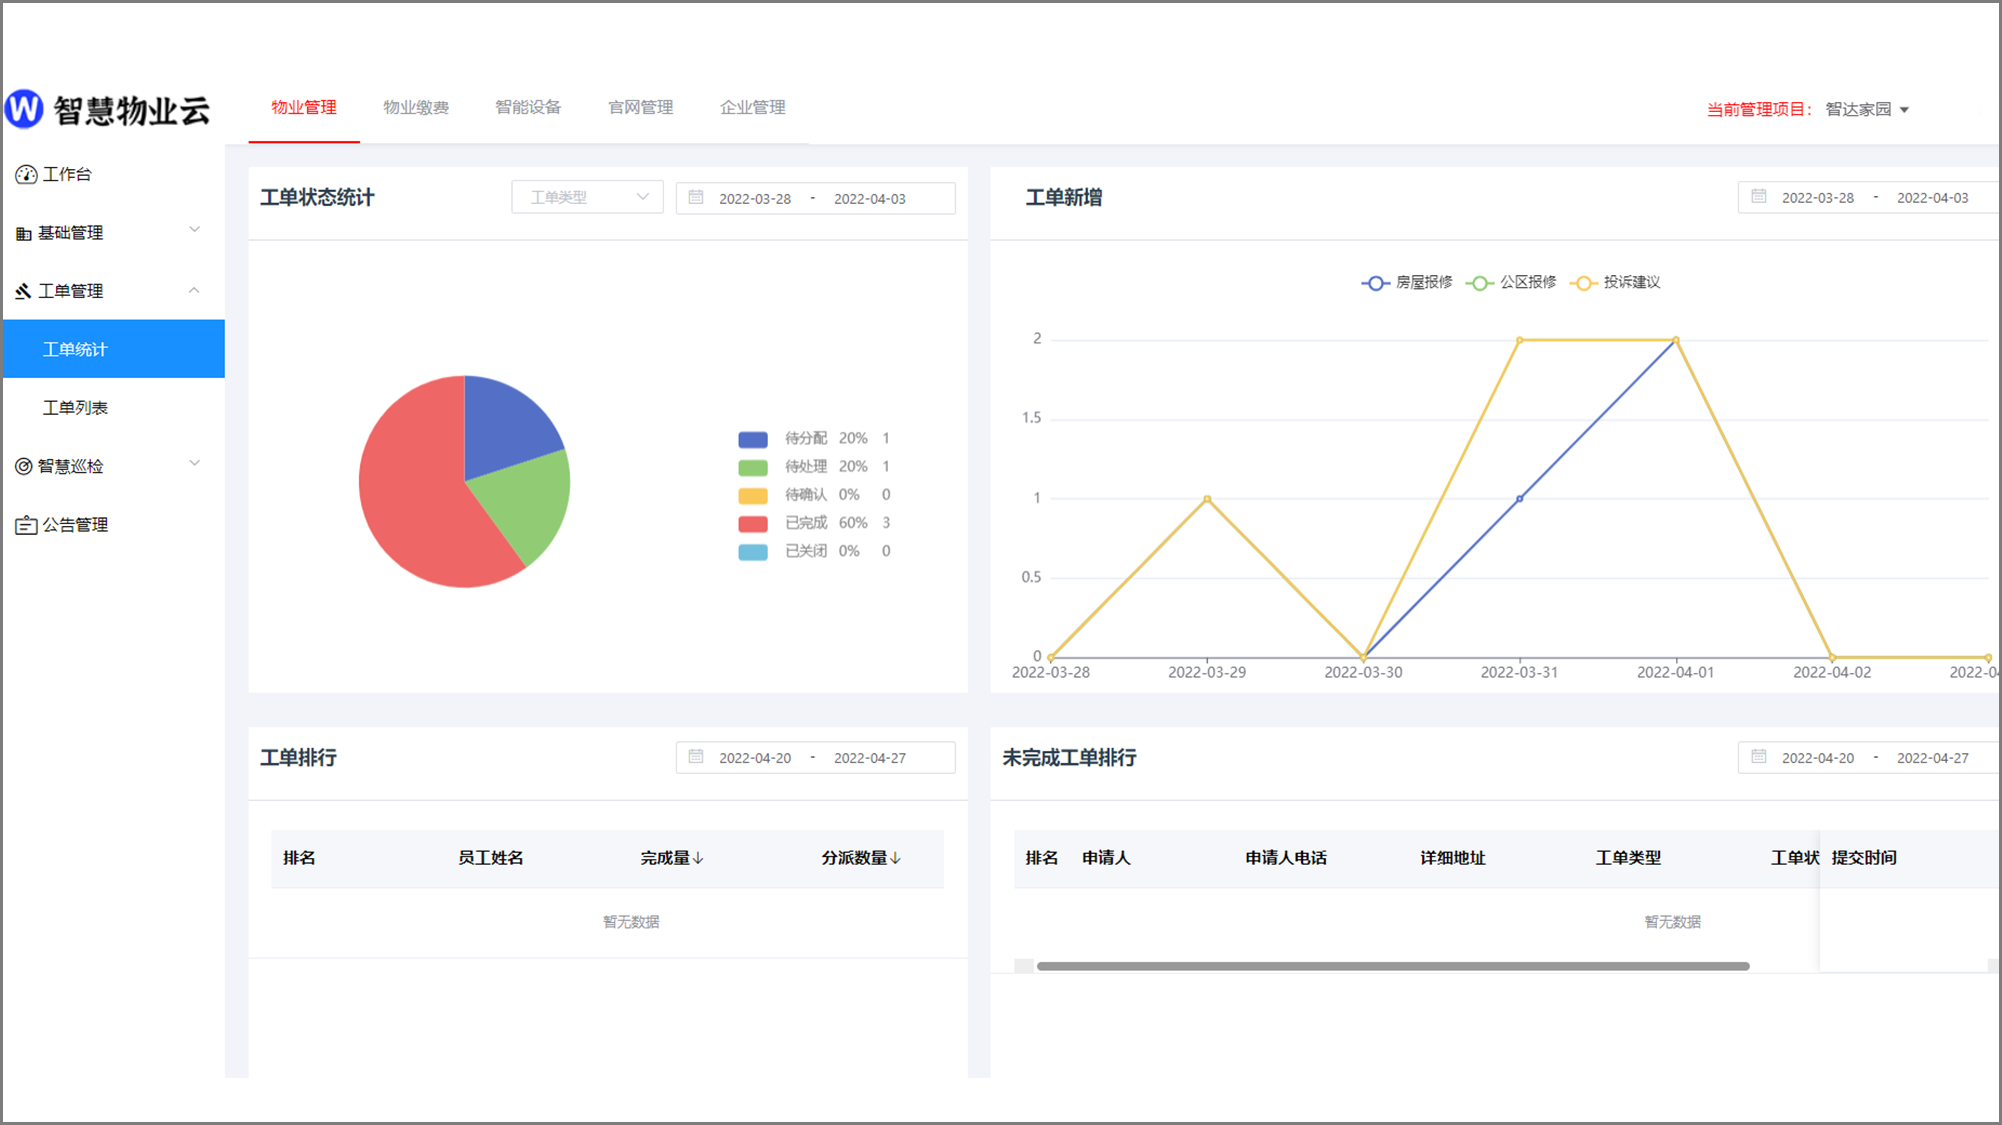
Task: Click the 智慧物业云 W logo icon
Action: coord(25,109)
